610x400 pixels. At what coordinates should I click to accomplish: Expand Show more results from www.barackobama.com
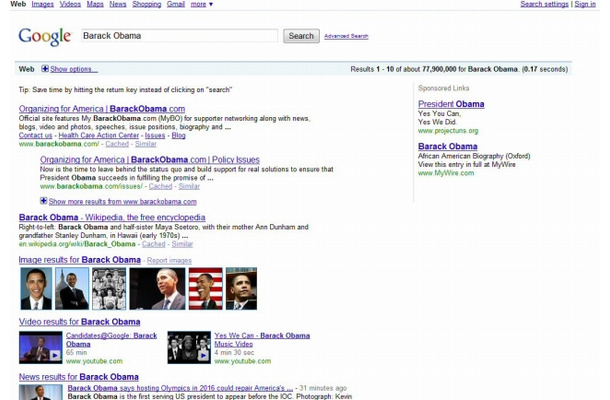[x=123, y=202]
